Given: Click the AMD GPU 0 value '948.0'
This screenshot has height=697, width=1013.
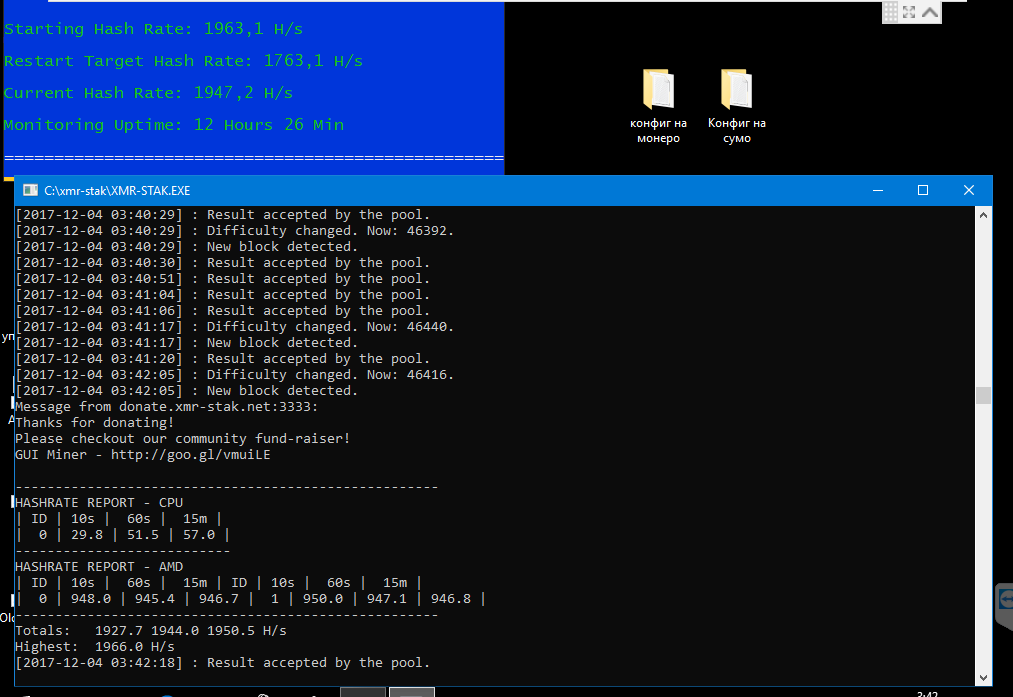Looking at the screenshot, I should [x=91, y=599].
